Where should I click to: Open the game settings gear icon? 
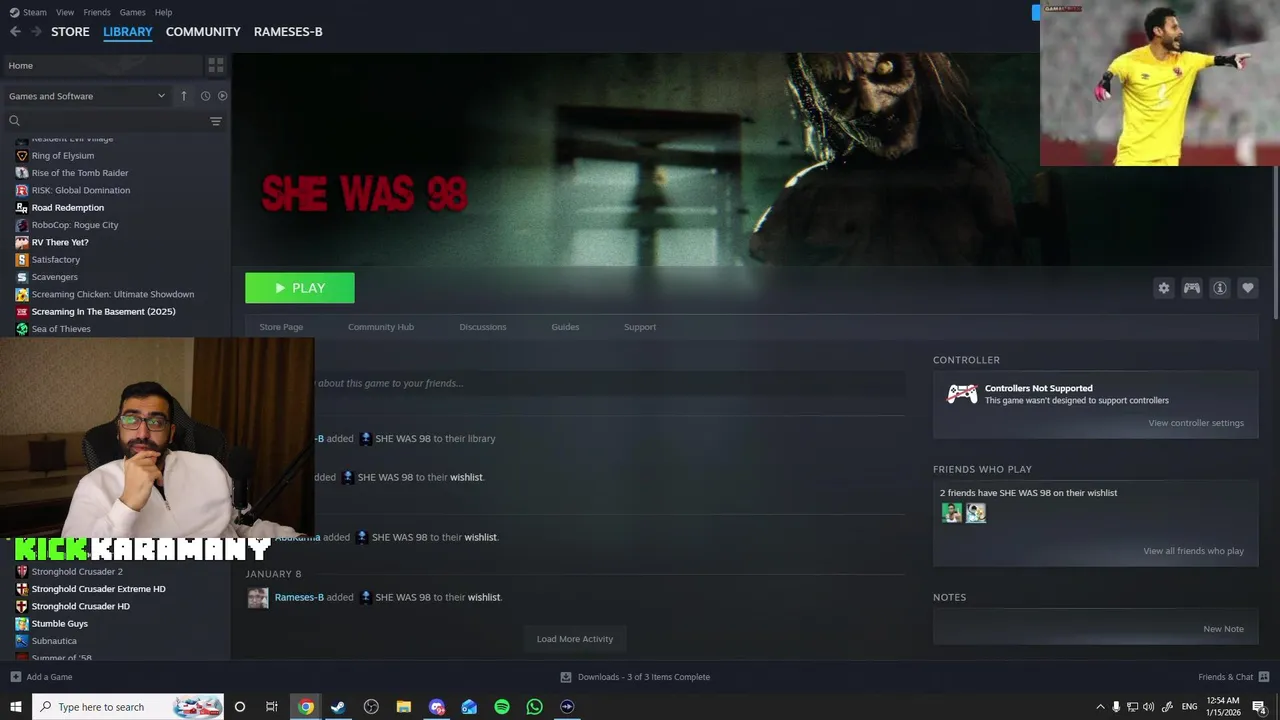pyautogui.click(x=1164, y=288)
